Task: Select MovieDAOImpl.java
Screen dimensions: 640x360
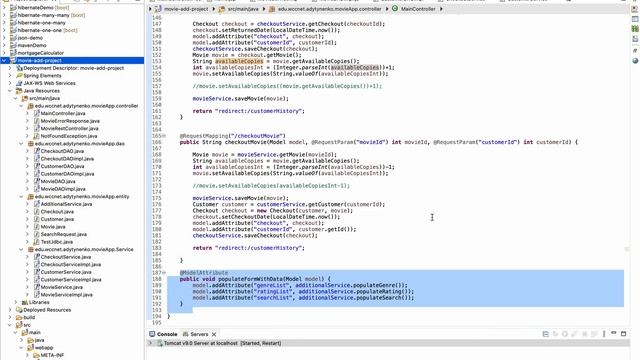Action: 63,189
